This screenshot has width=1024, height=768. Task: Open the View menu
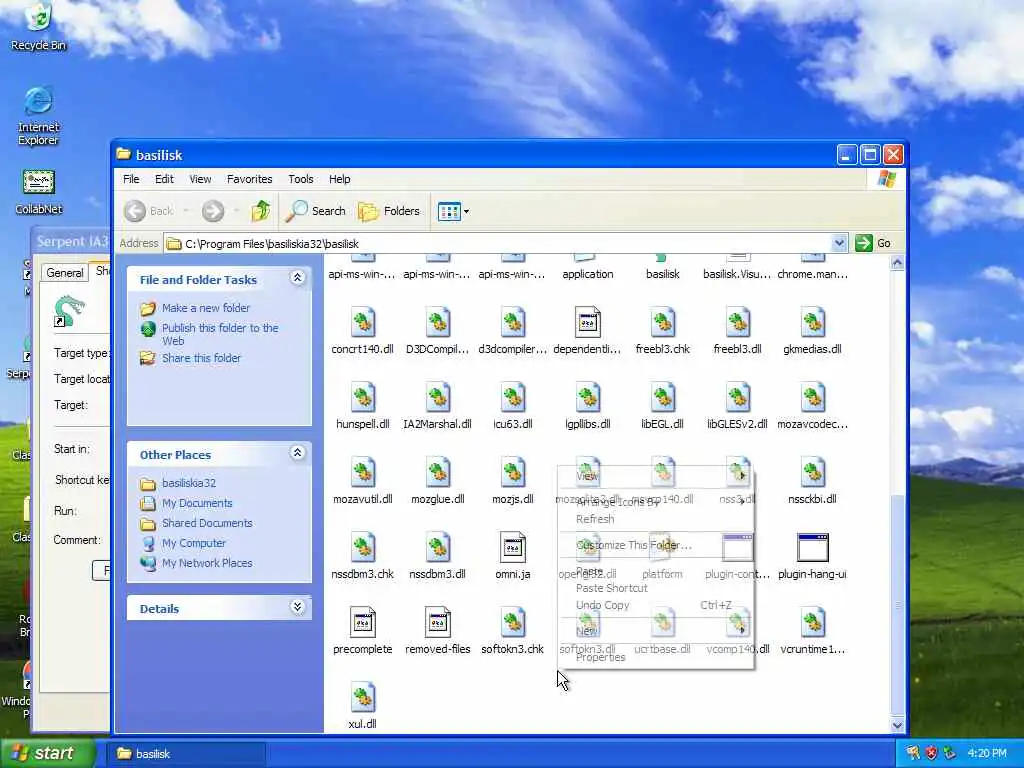(200, 179)
